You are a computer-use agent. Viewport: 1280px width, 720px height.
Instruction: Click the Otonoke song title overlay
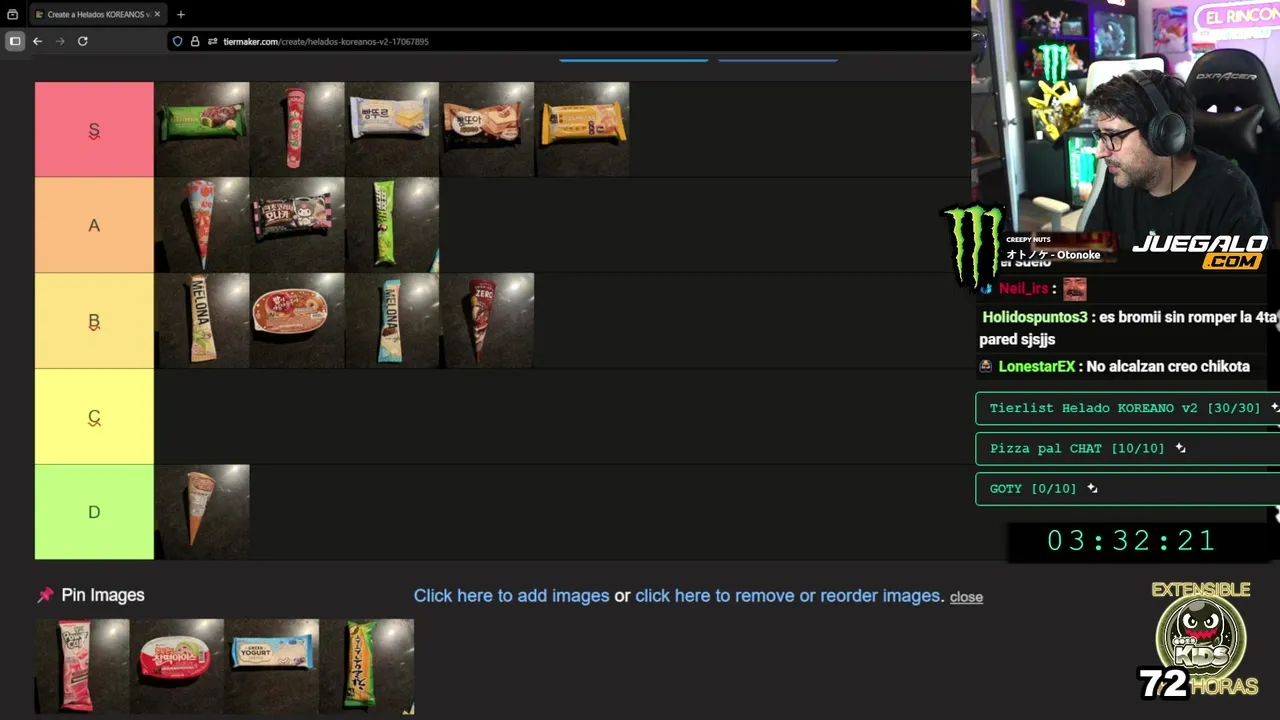1052,254
